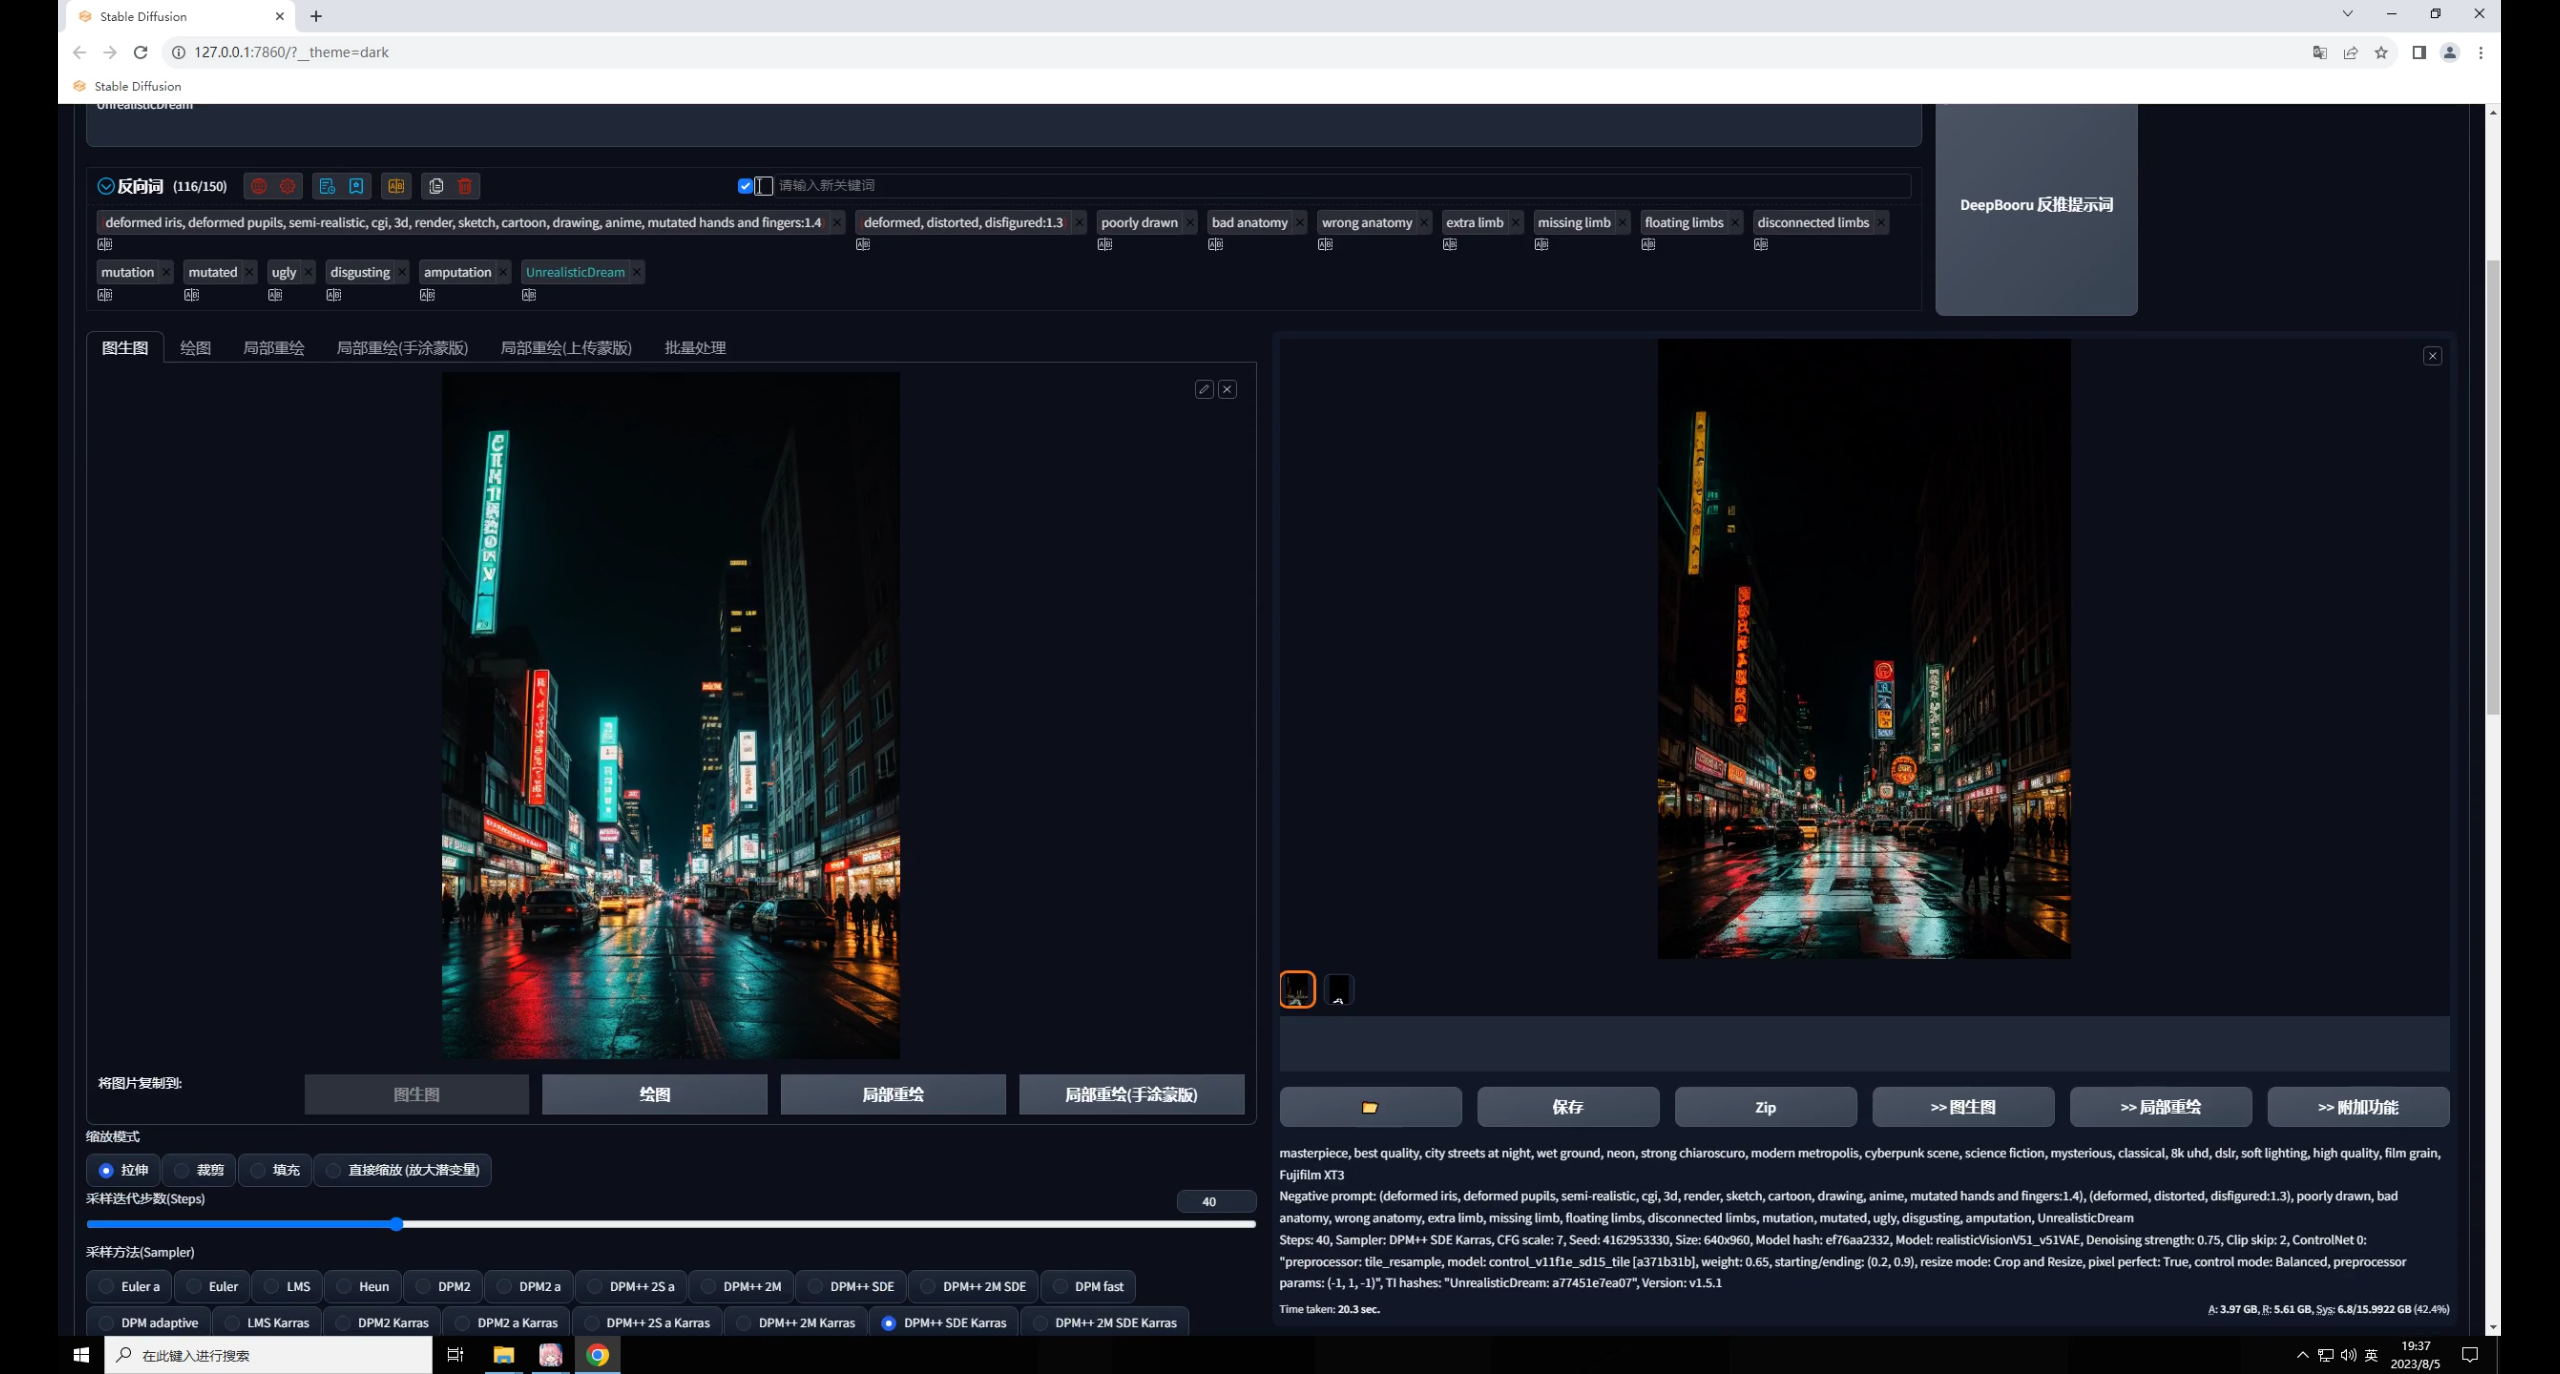Open the bookmark favorites icon in negative prompt toolbar

[356, 186]
